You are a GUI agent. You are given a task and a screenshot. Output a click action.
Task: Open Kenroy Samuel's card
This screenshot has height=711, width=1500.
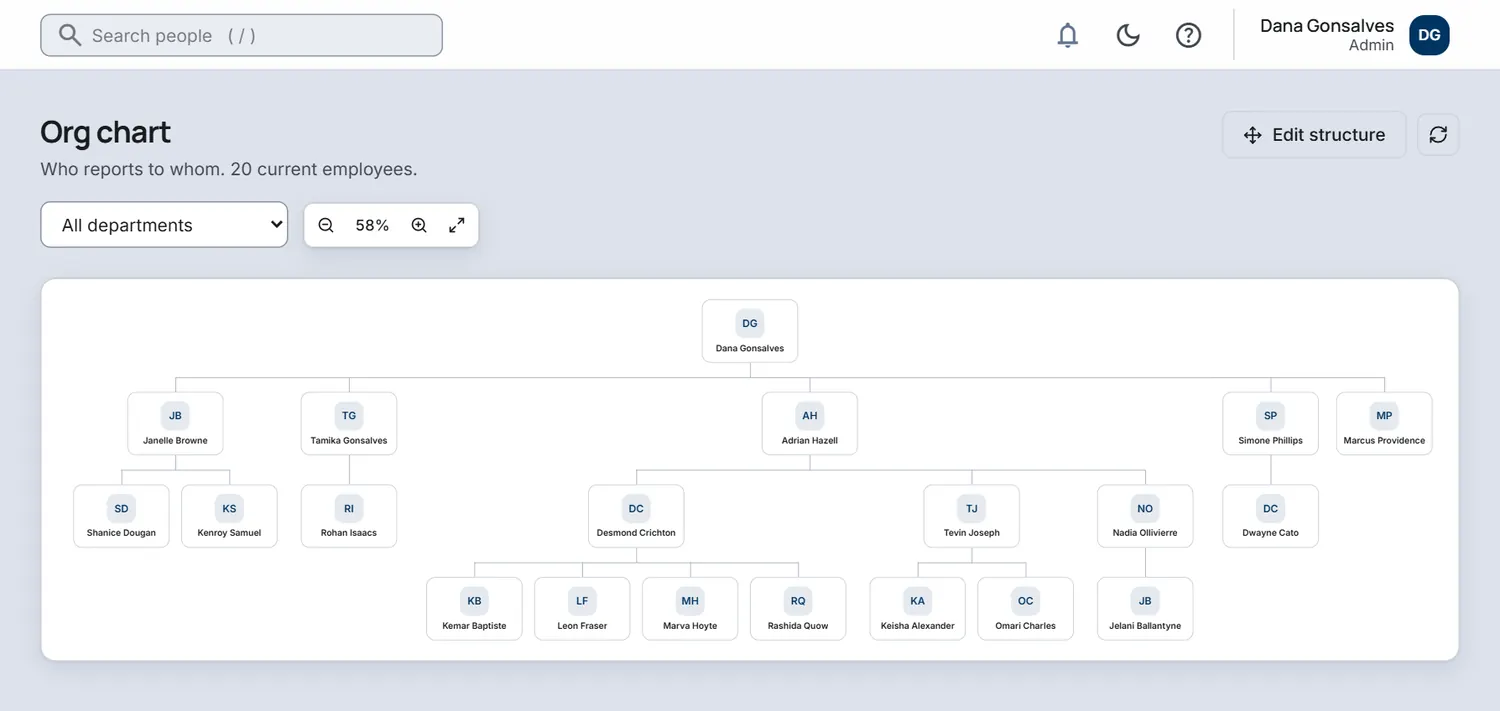[229, 516]
